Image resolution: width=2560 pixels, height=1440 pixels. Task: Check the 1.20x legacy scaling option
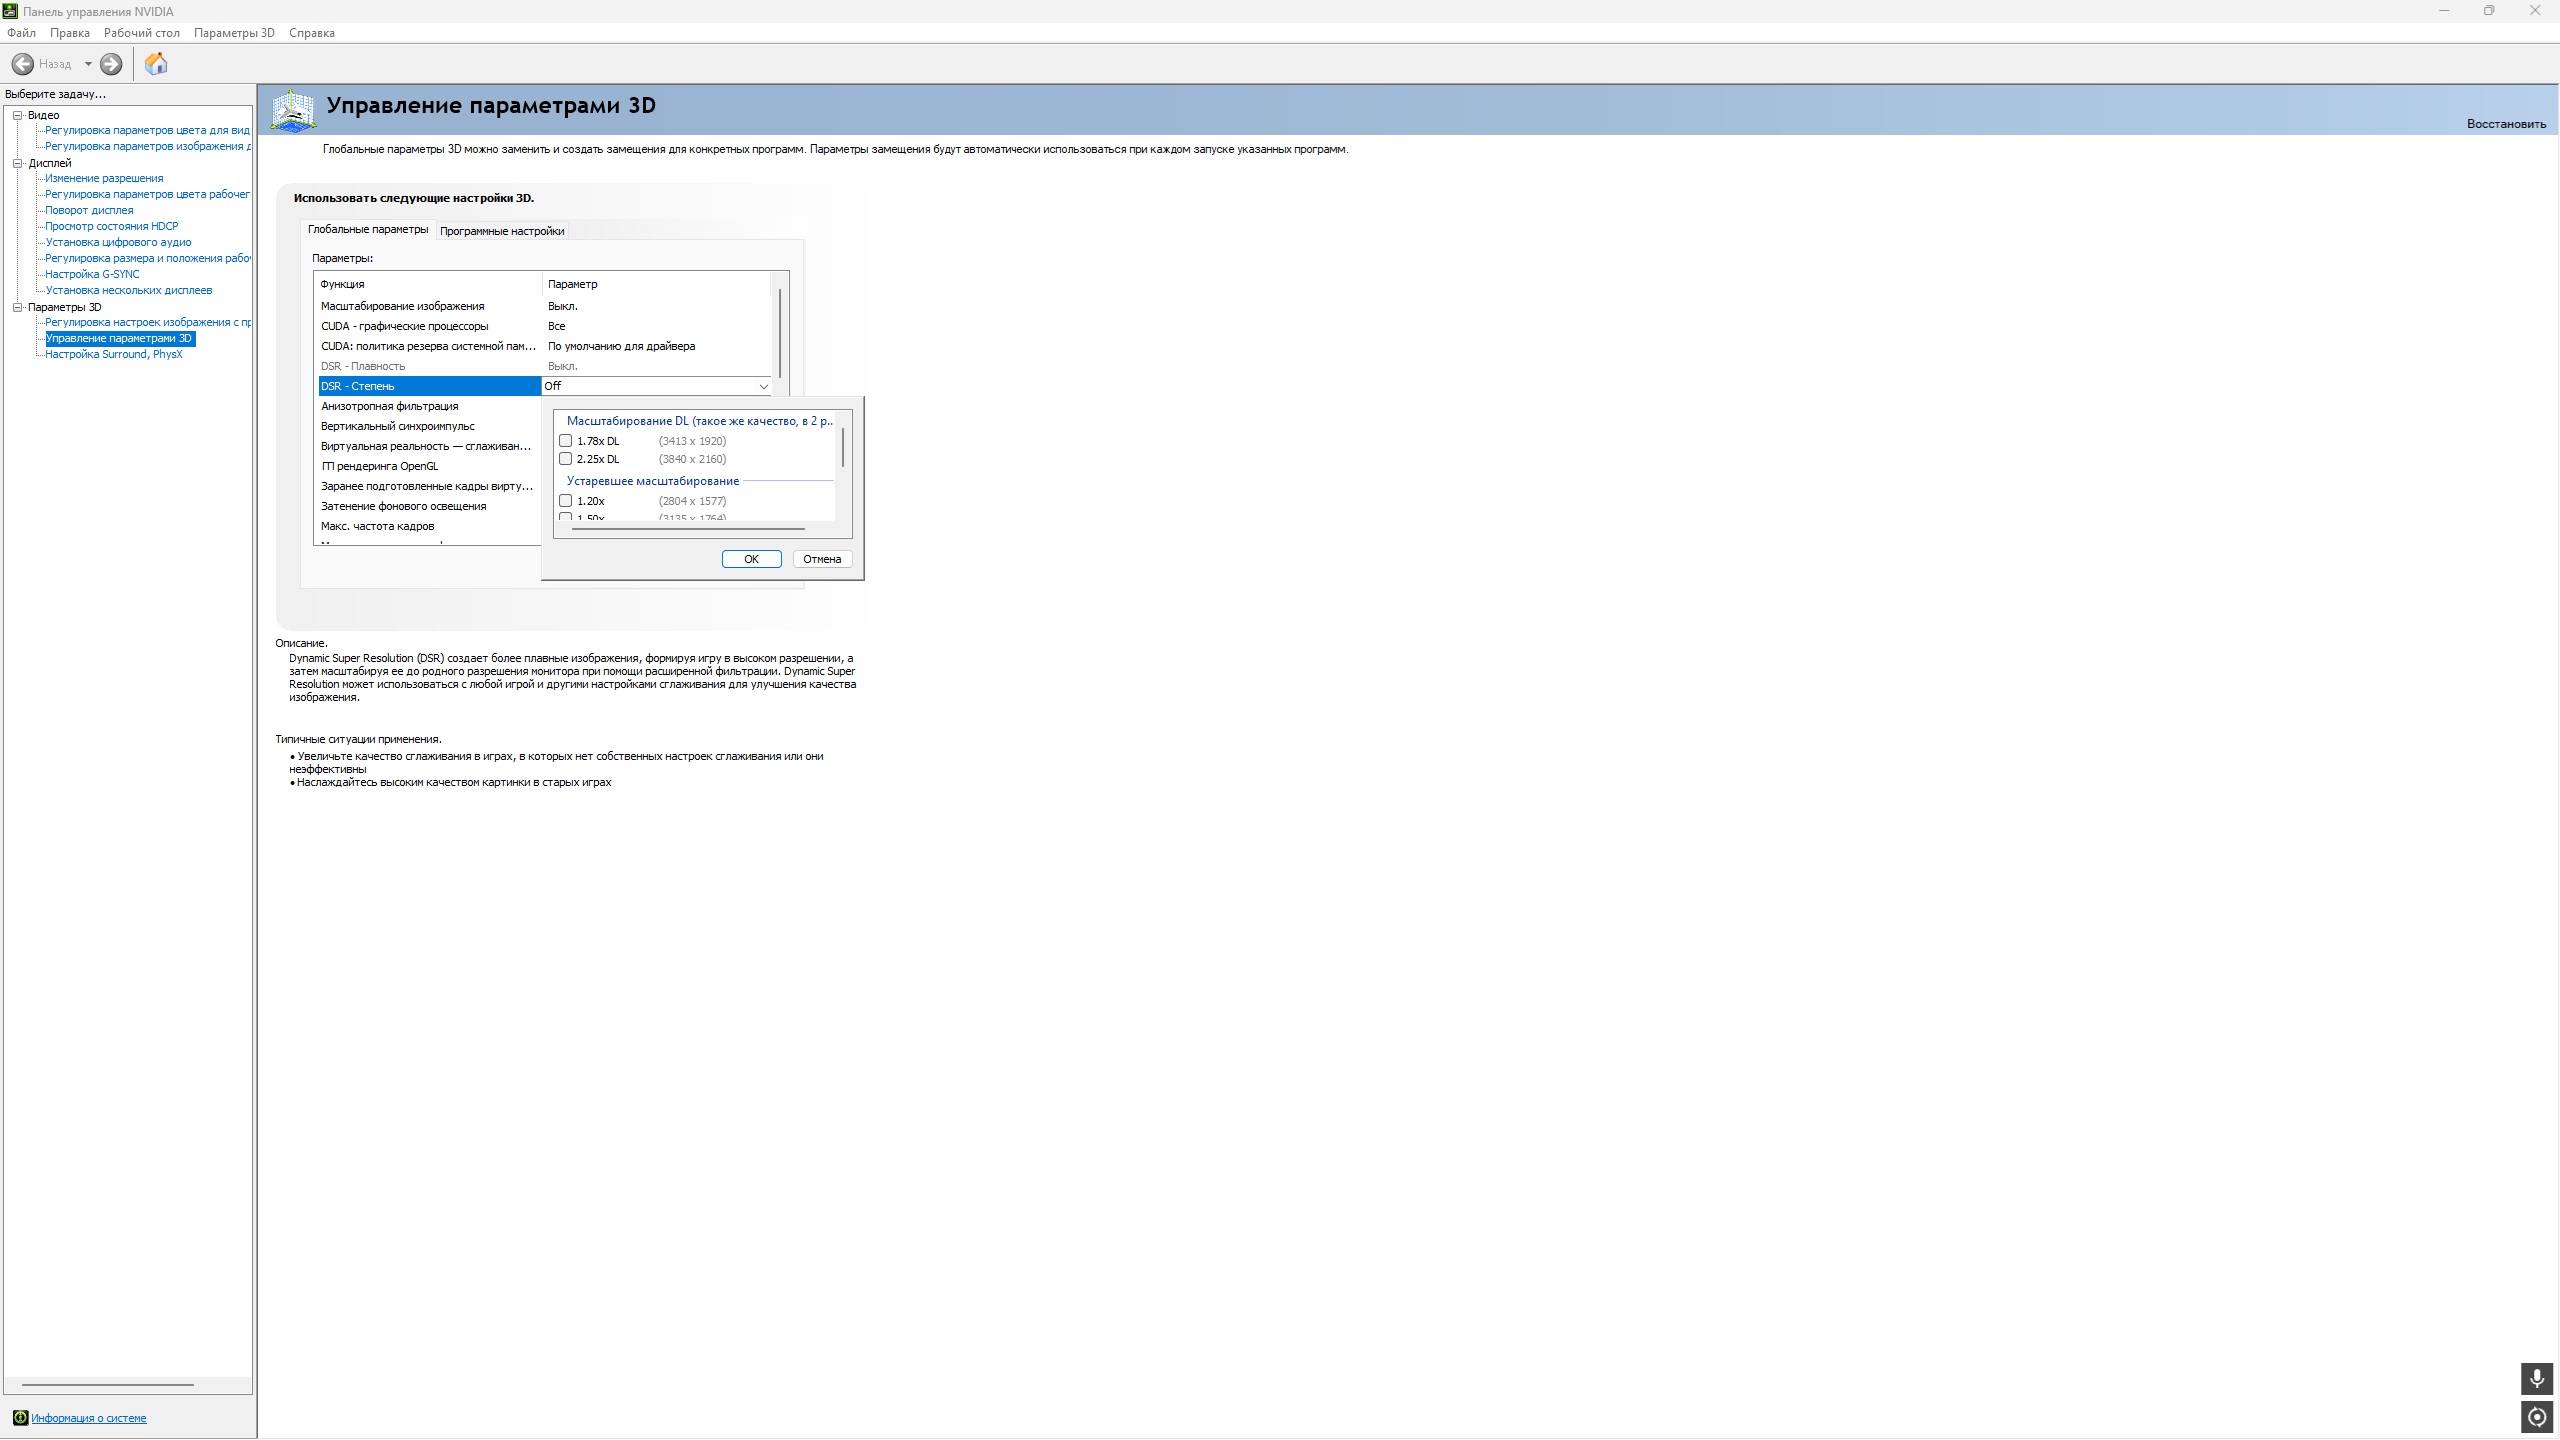pyautogui.click(x=566, y=501)
